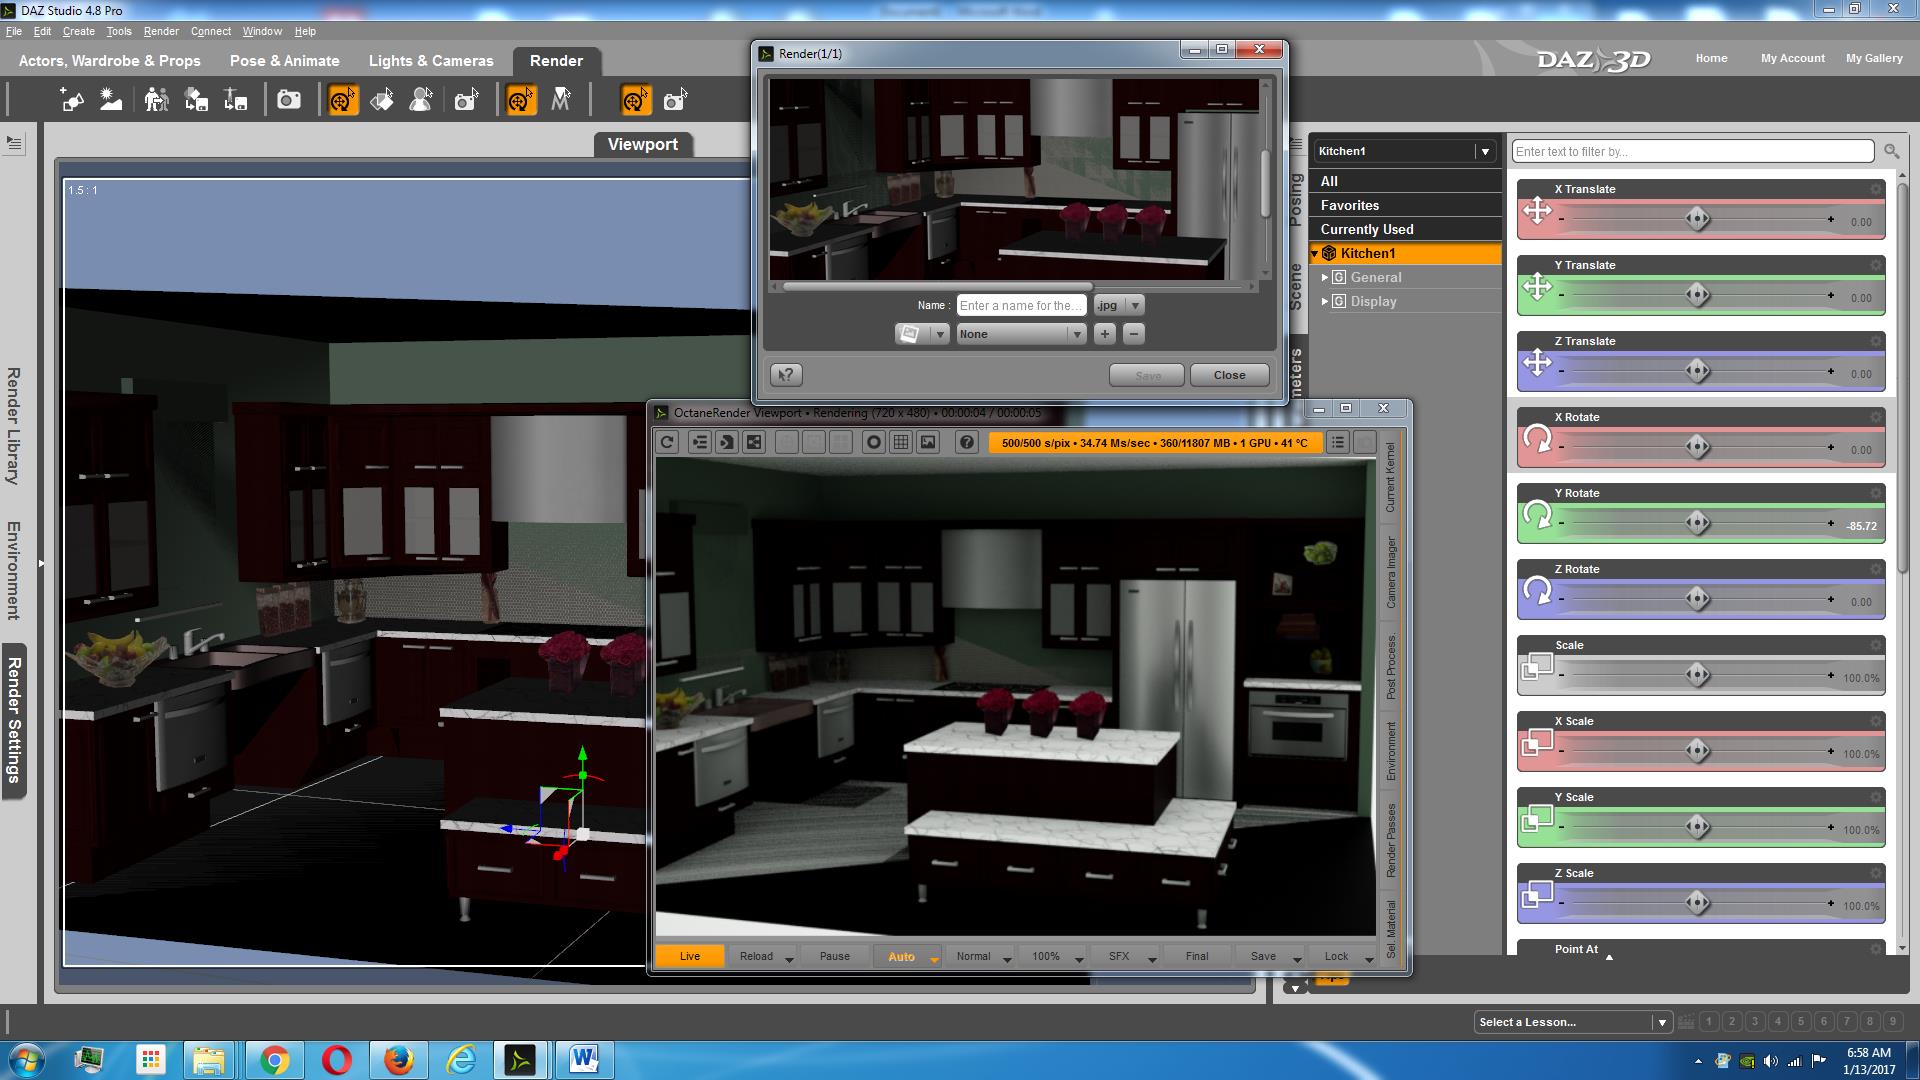Toggle Live mode in Octane viewport
Viewport: 1920px width, 1080px height.
pyautogui.click(x=690, y=956)
